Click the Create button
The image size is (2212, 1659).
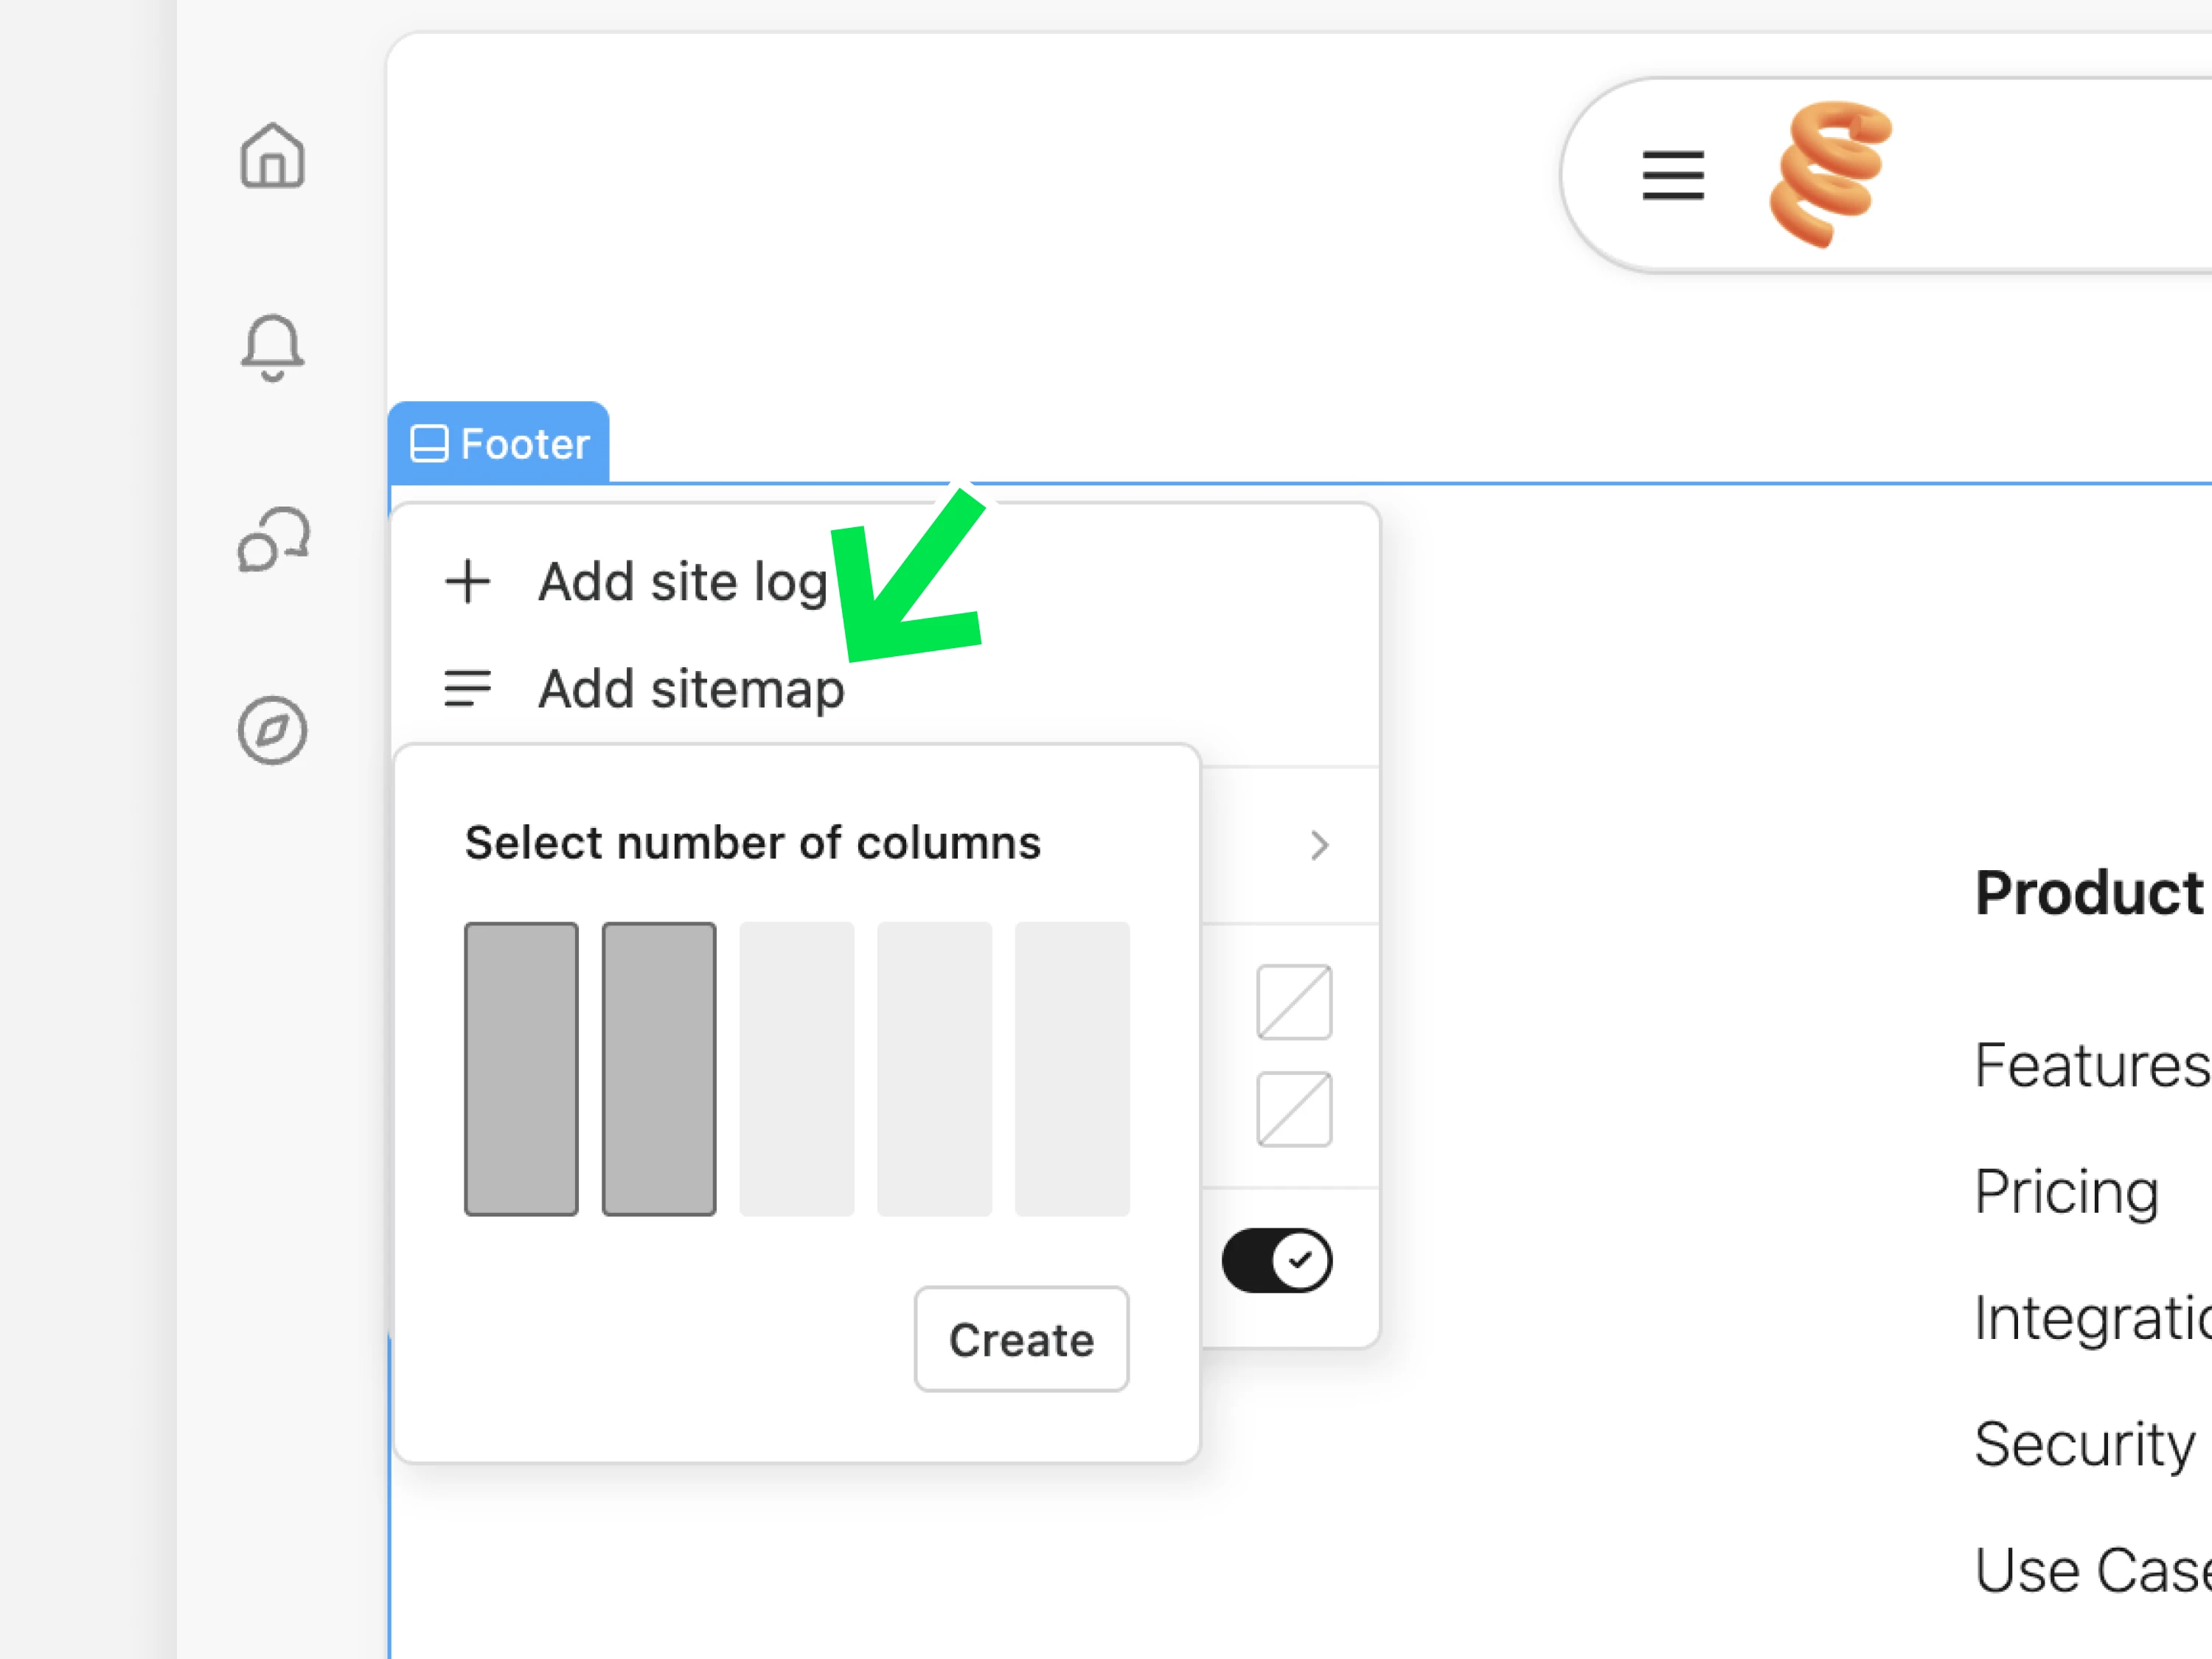pos(1021,1339)
